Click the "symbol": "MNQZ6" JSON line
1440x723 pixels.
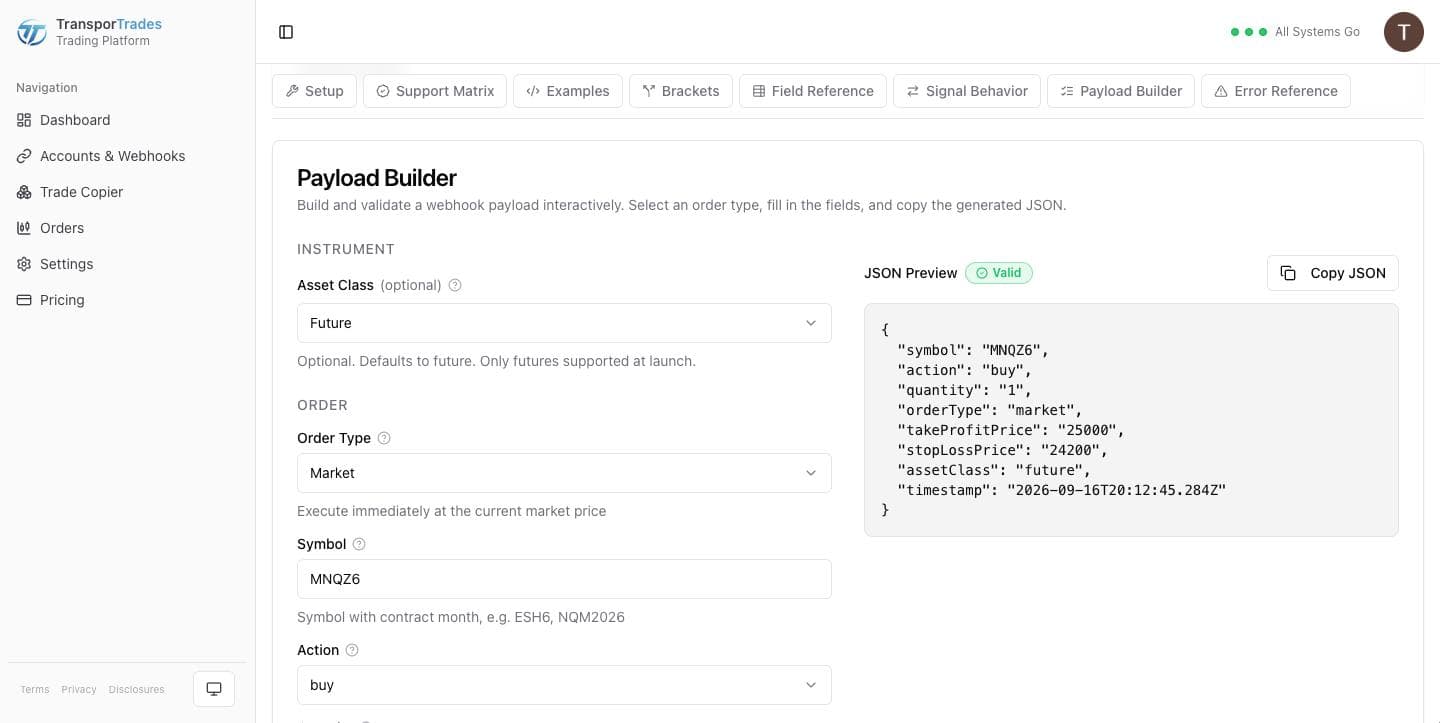973,350
